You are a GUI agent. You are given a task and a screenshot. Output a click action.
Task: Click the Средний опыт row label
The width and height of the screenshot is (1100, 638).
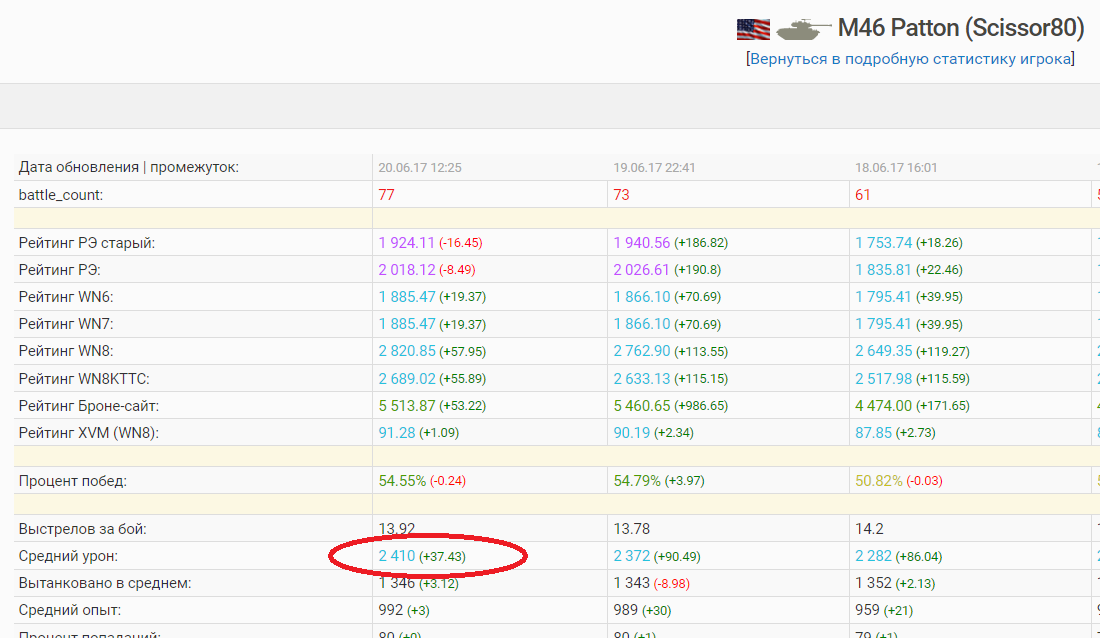pyautogui.click(x=69, y=611)
